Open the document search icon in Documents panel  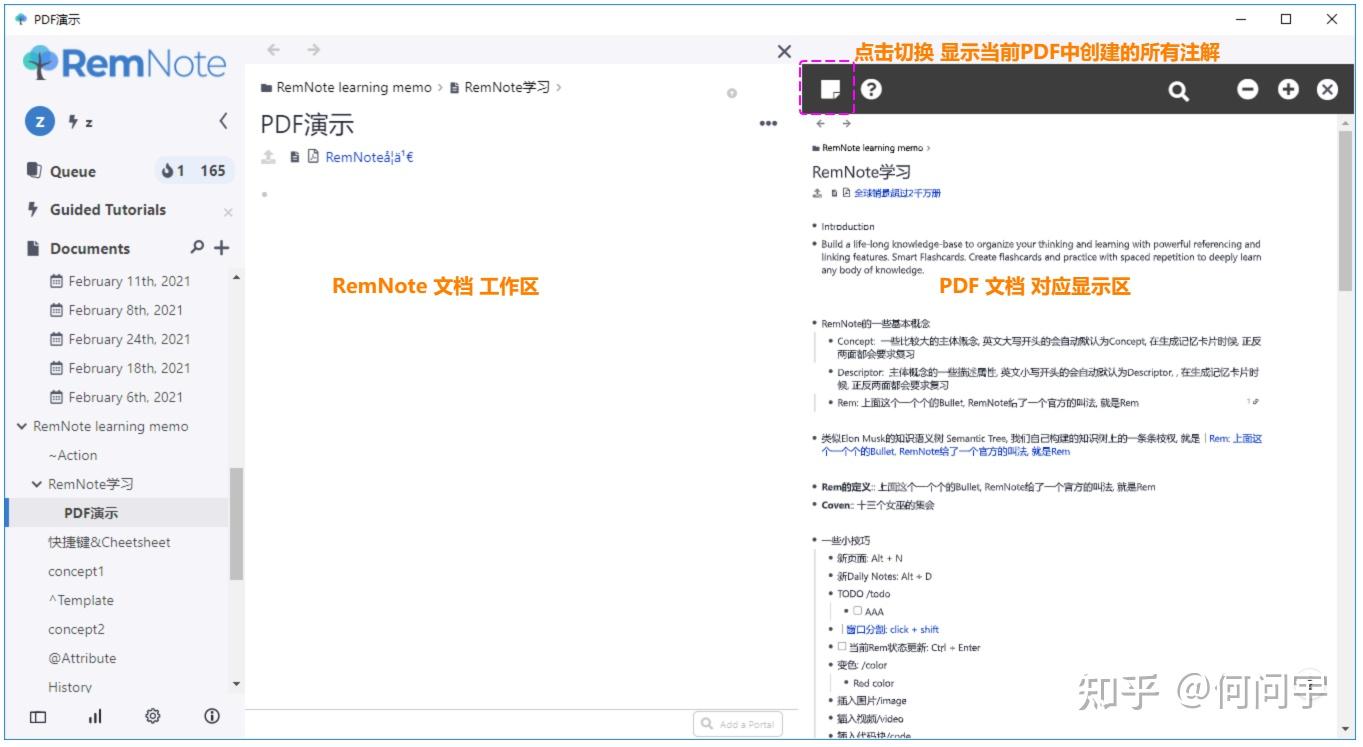coord(198,248)
